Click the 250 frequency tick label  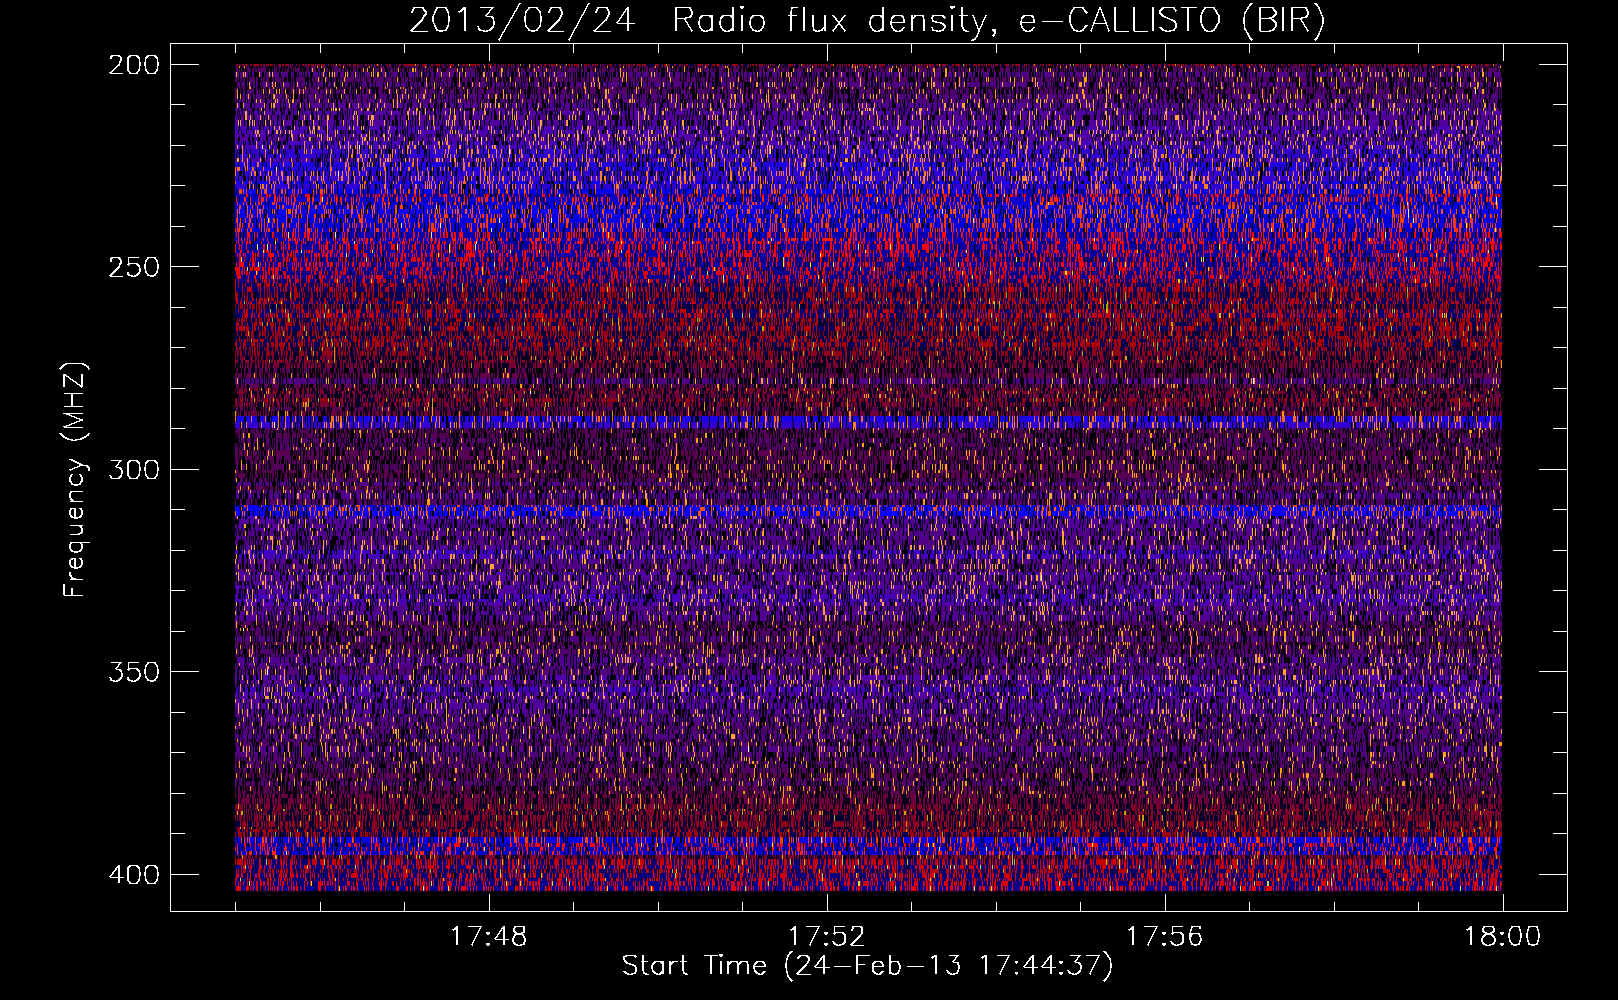(134, 267)
